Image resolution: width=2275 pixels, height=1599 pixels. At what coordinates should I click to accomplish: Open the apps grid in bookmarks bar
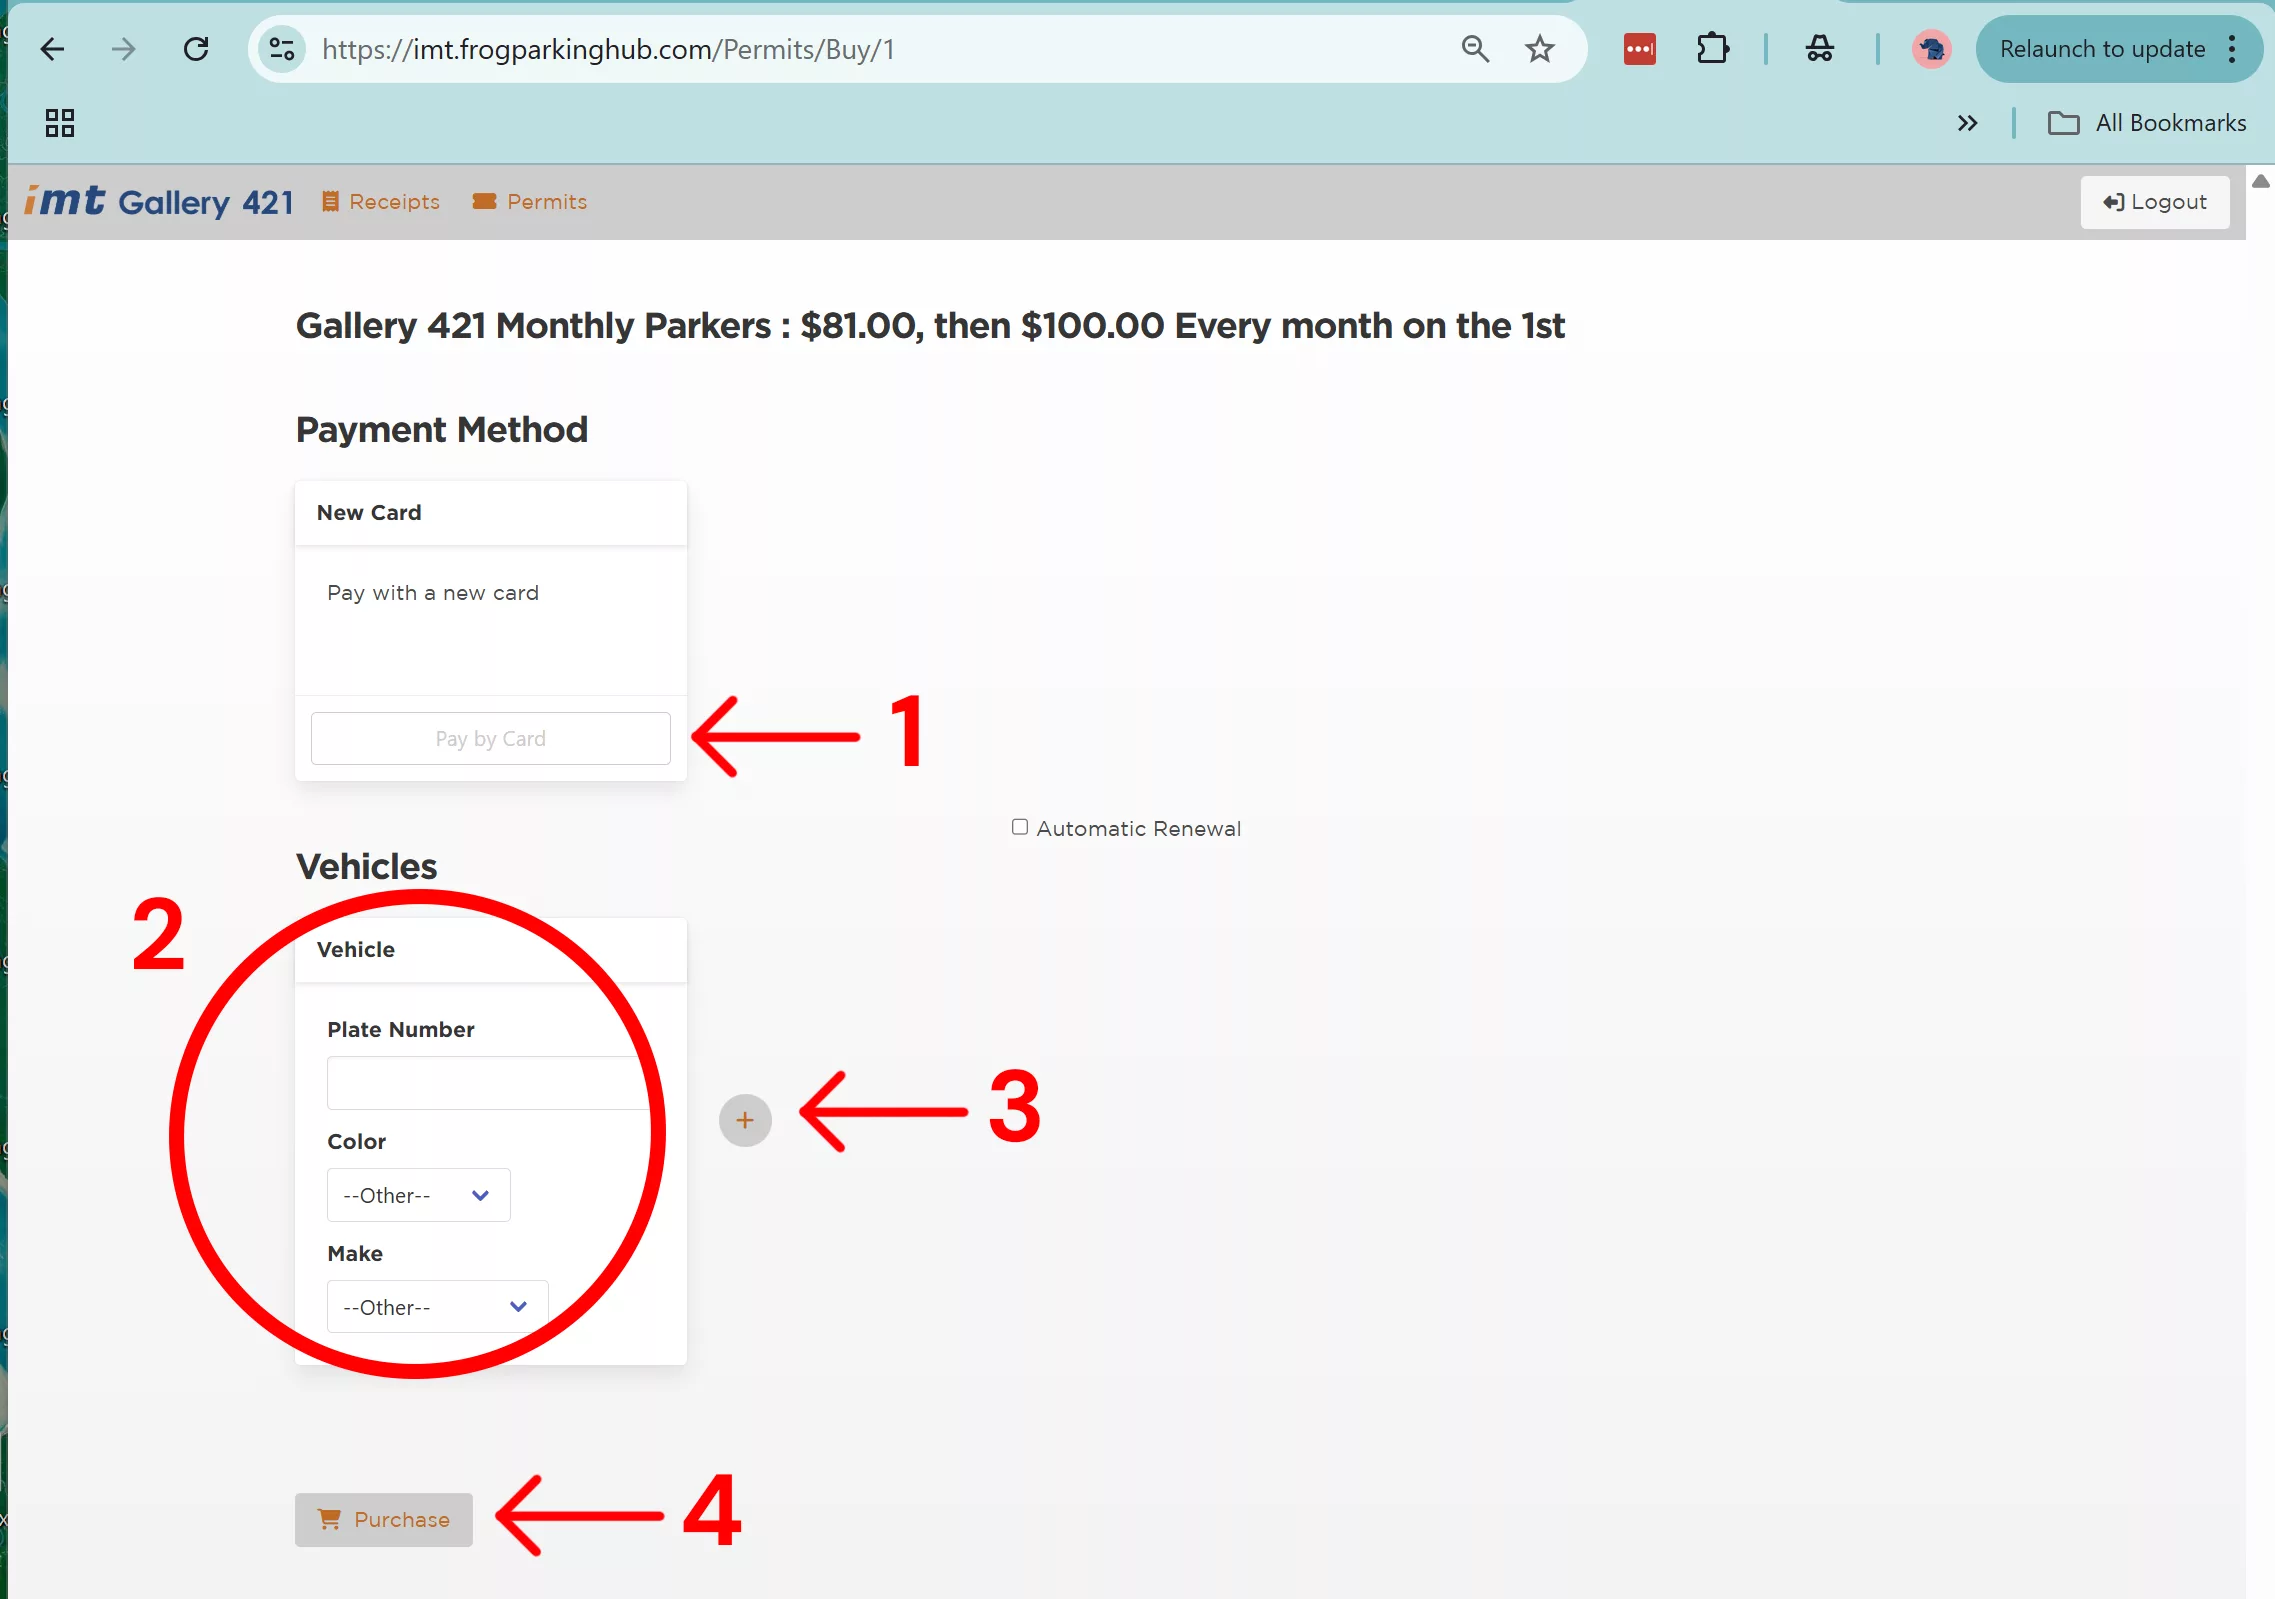pyautogui.click(x=60, y=123)
